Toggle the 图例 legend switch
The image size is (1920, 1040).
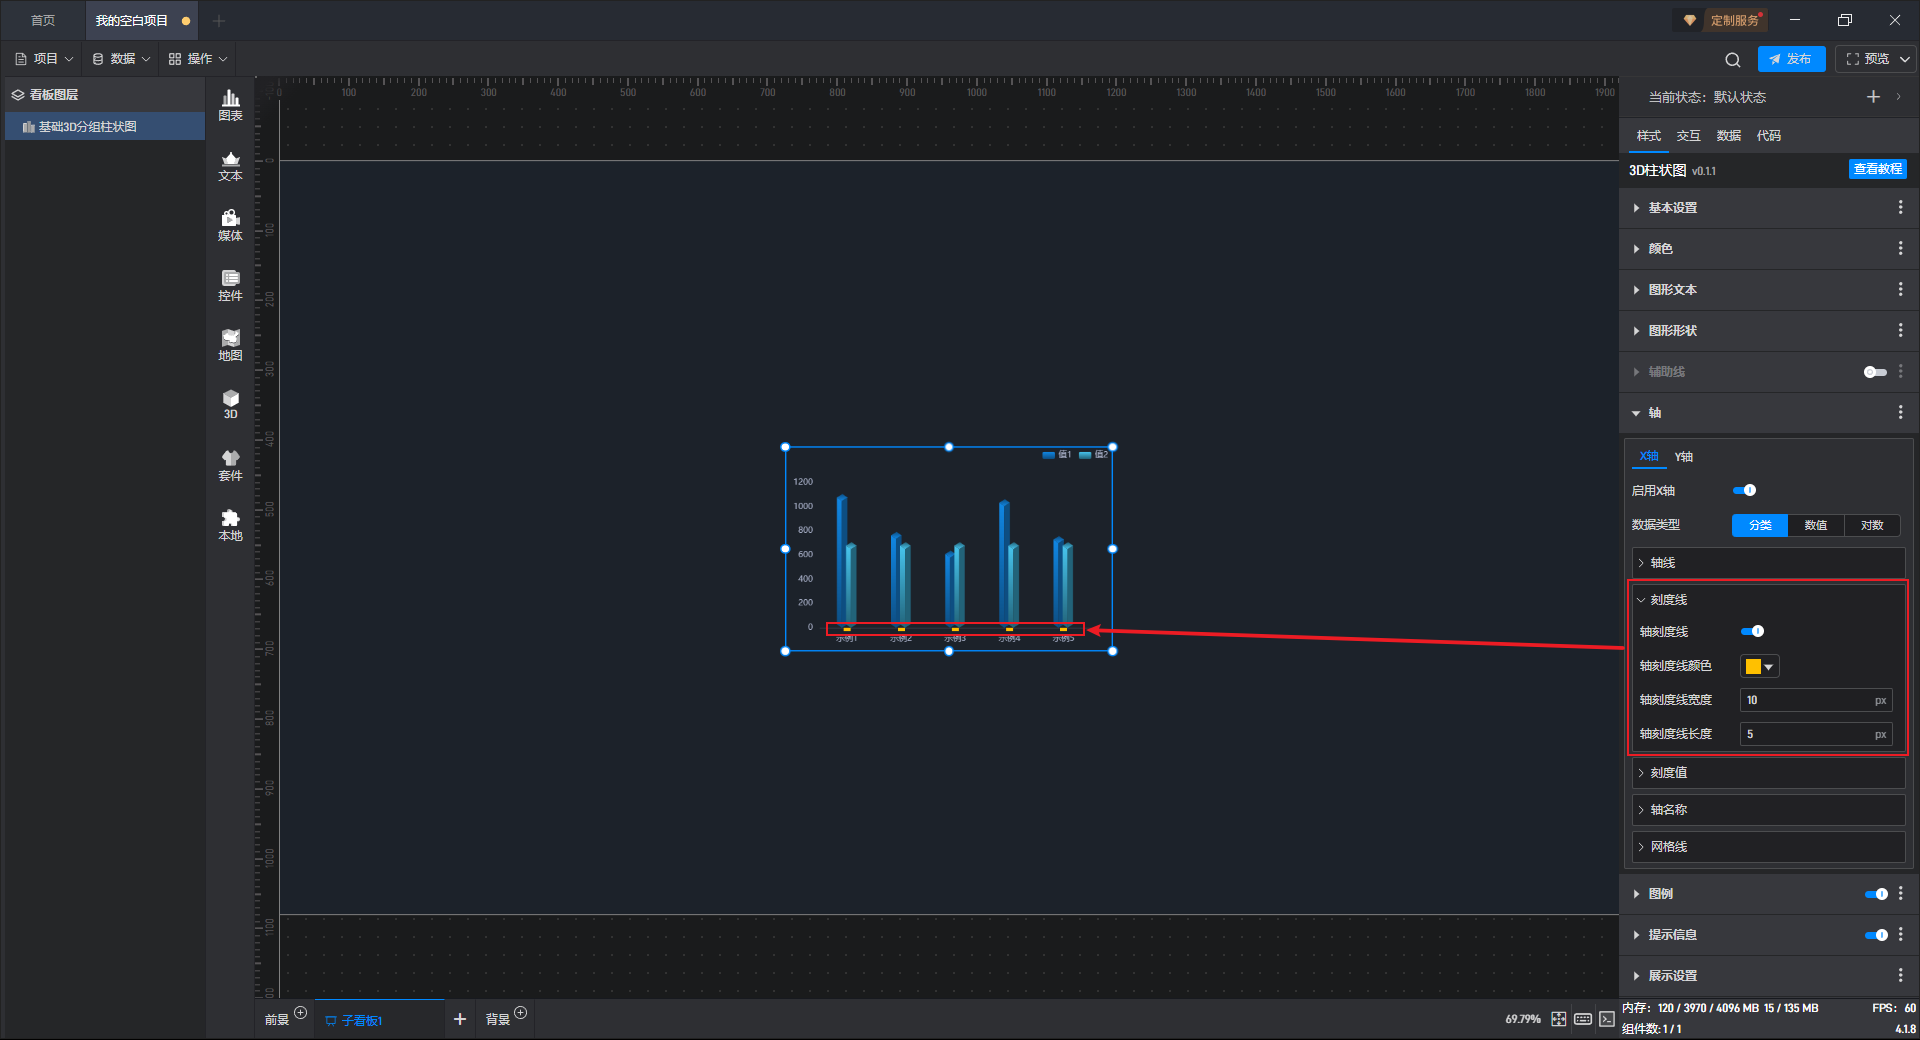point(1876,894)
